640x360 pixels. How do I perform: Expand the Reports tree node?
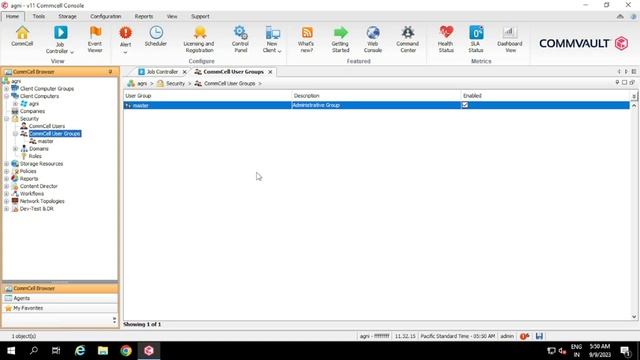[7, 179]
